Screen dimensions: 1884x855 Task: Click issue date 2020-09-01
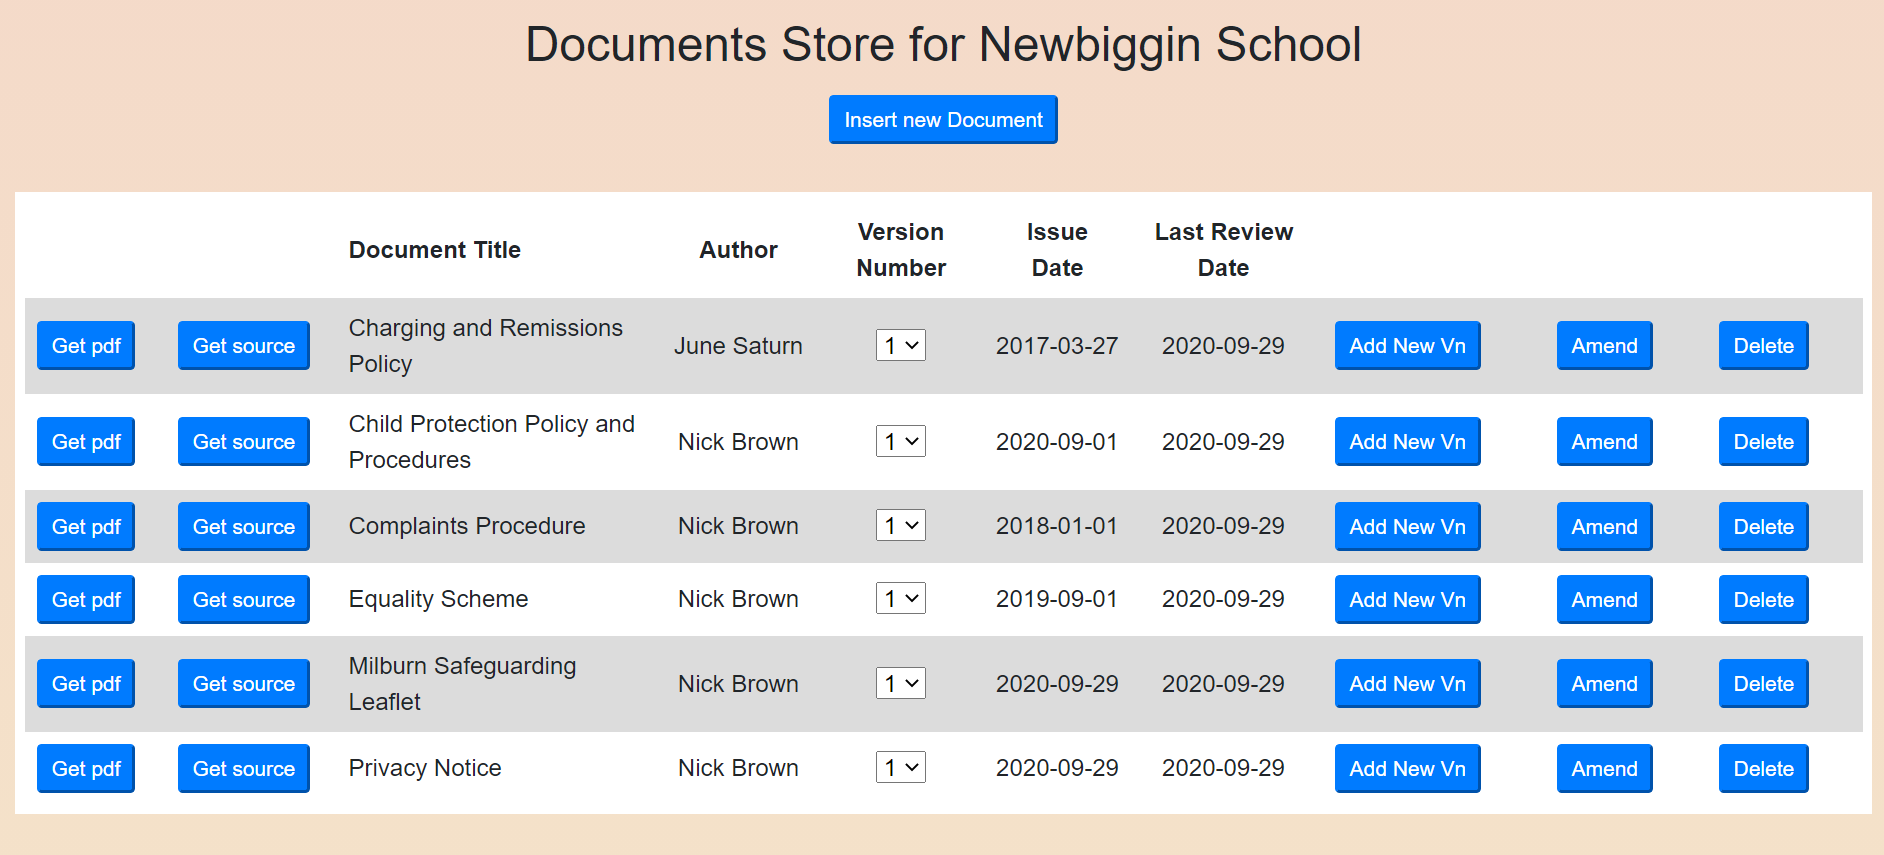[1057, 442]
